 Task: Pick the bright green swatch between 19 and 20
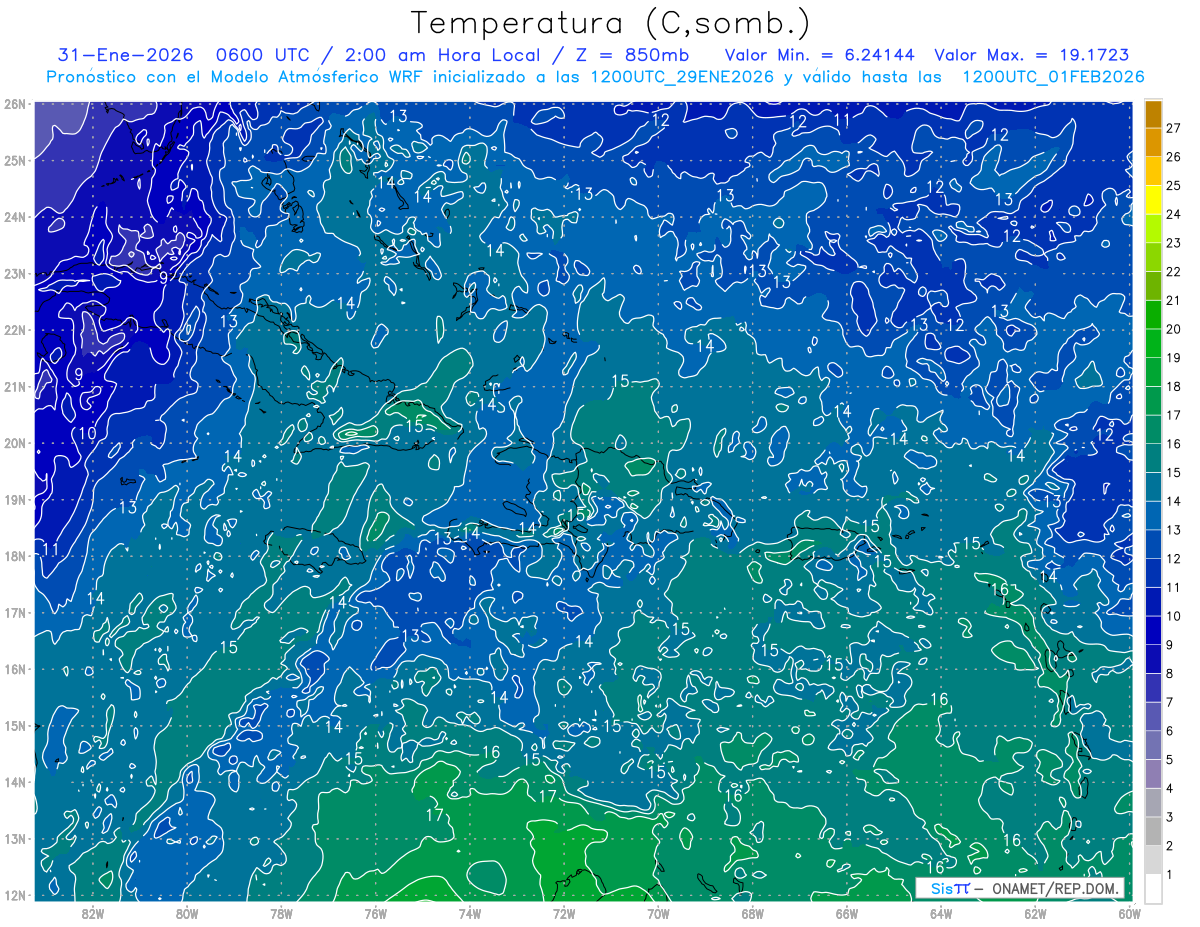[x=1154, y=343]
